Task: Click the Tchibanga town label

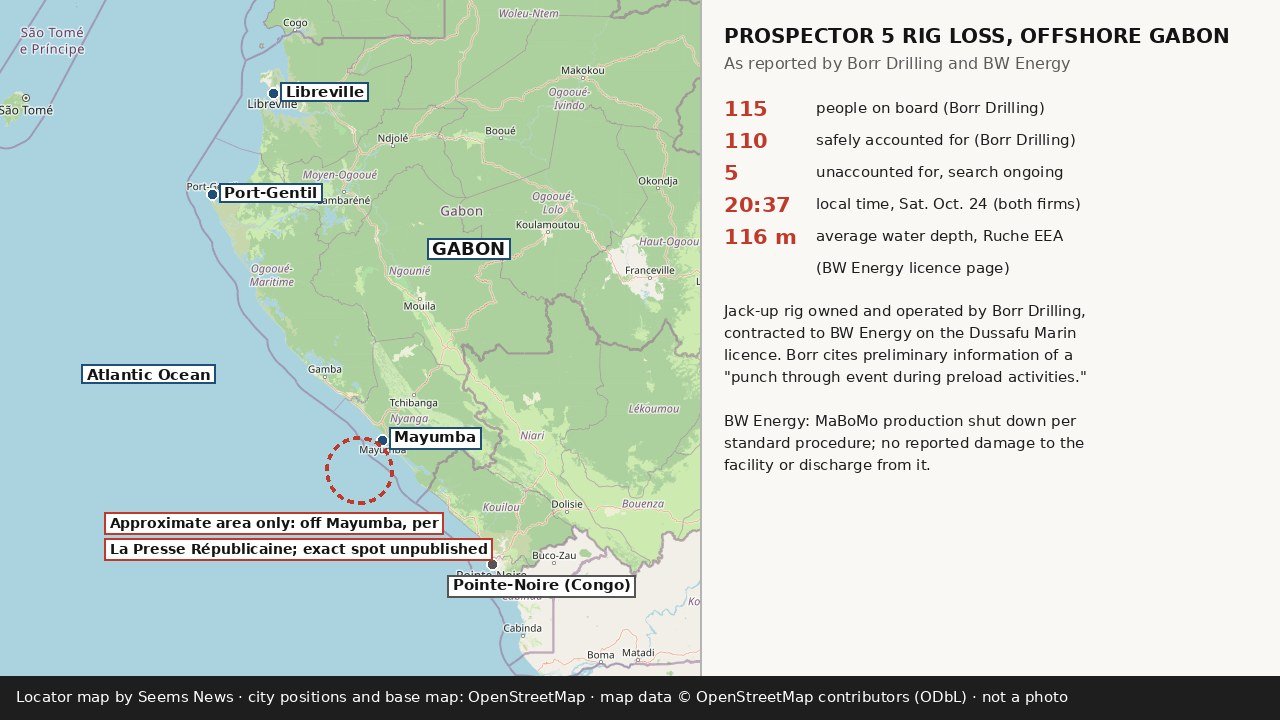Action: pyautogui.click(x=413, y=403)
